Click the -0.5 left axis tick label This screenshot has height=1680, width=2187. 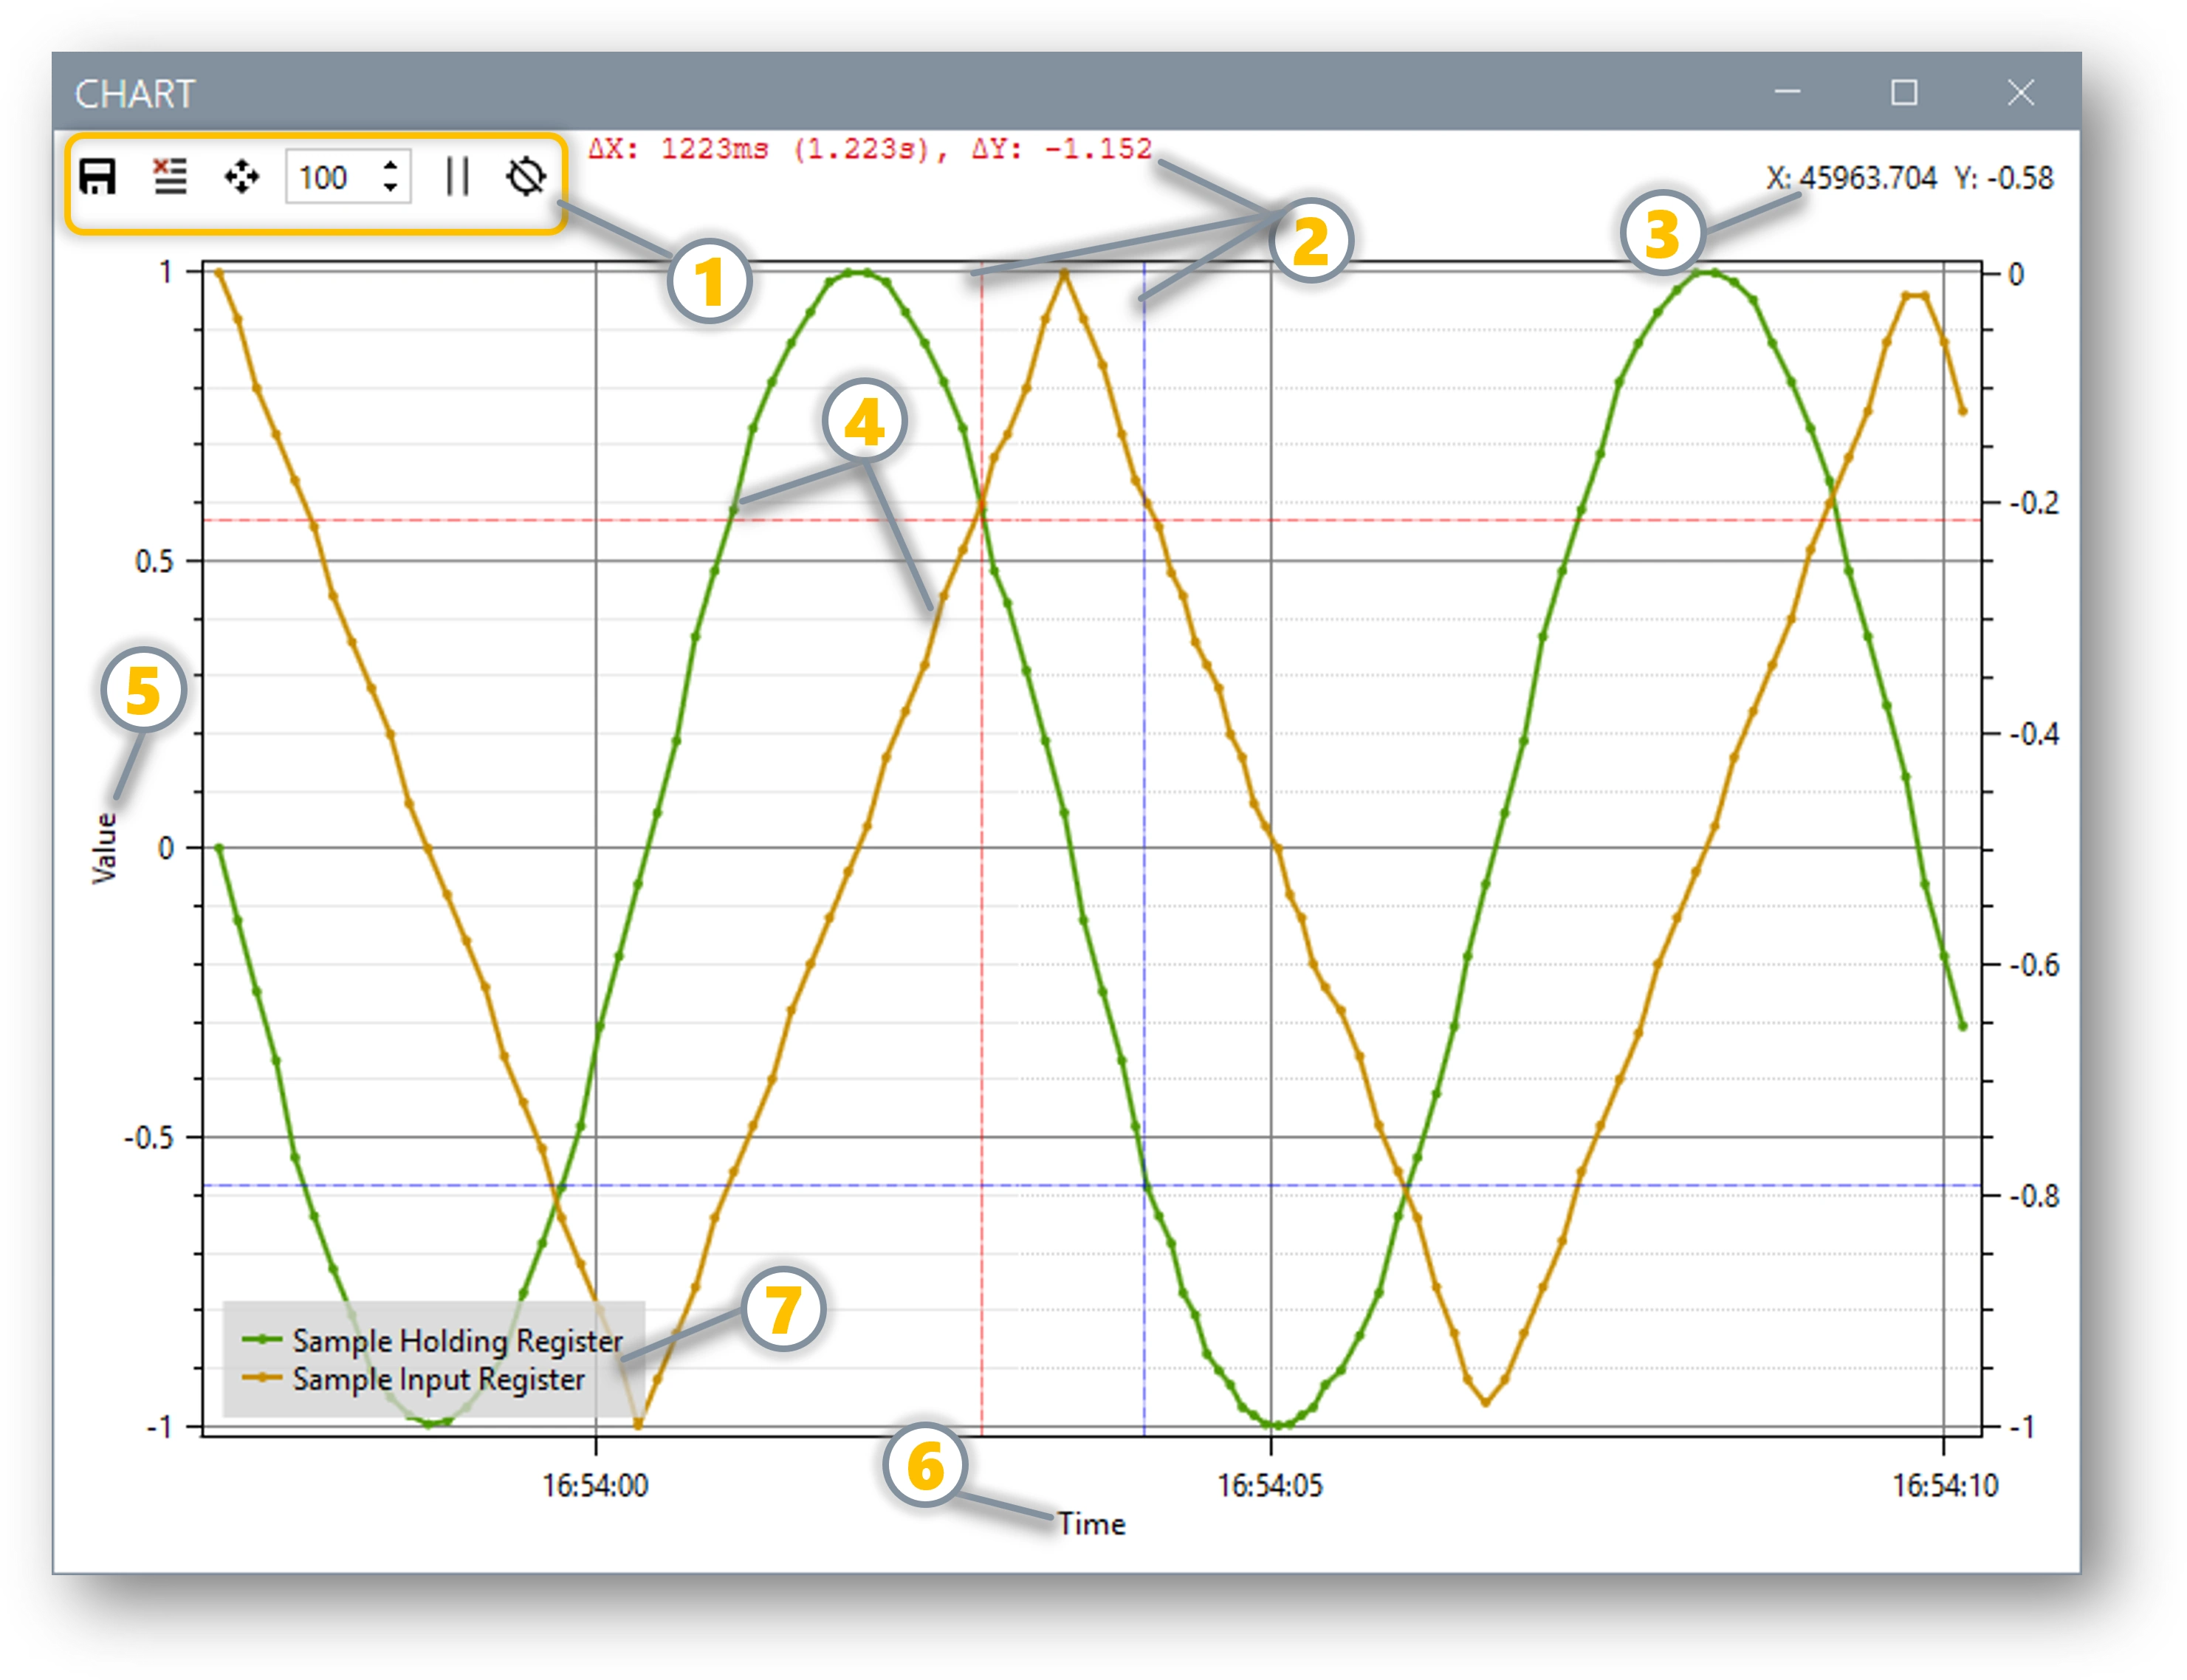148,1138
